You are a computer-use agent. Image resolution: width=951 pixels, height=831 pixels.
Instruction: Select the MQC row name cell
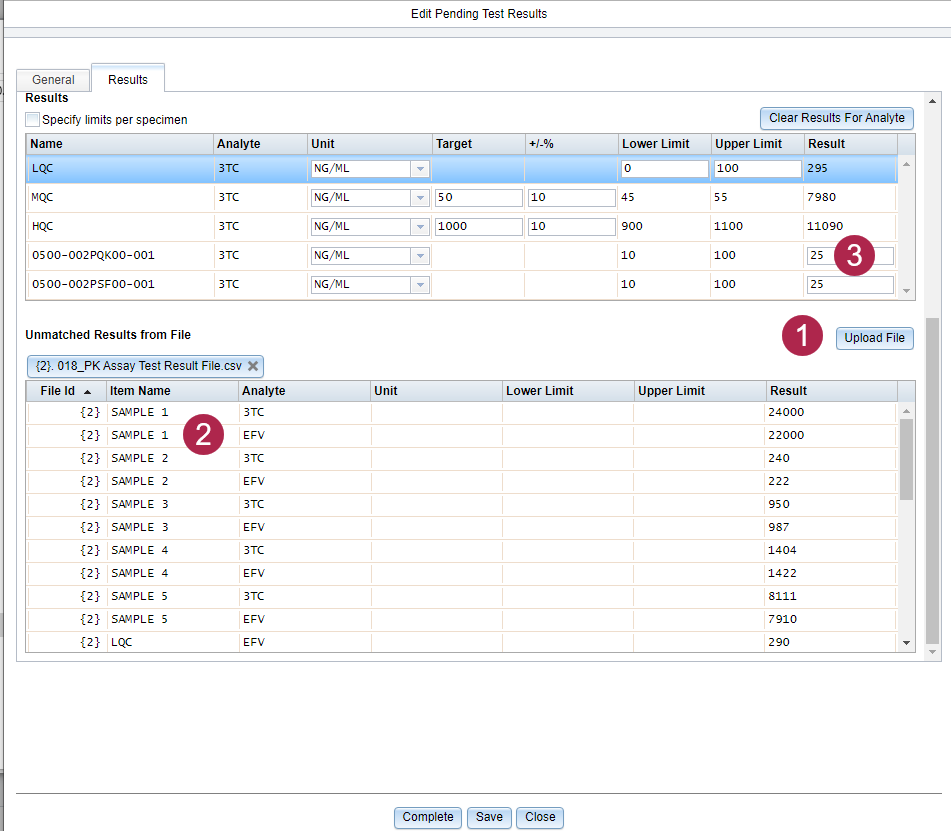(x=42, y=198)
